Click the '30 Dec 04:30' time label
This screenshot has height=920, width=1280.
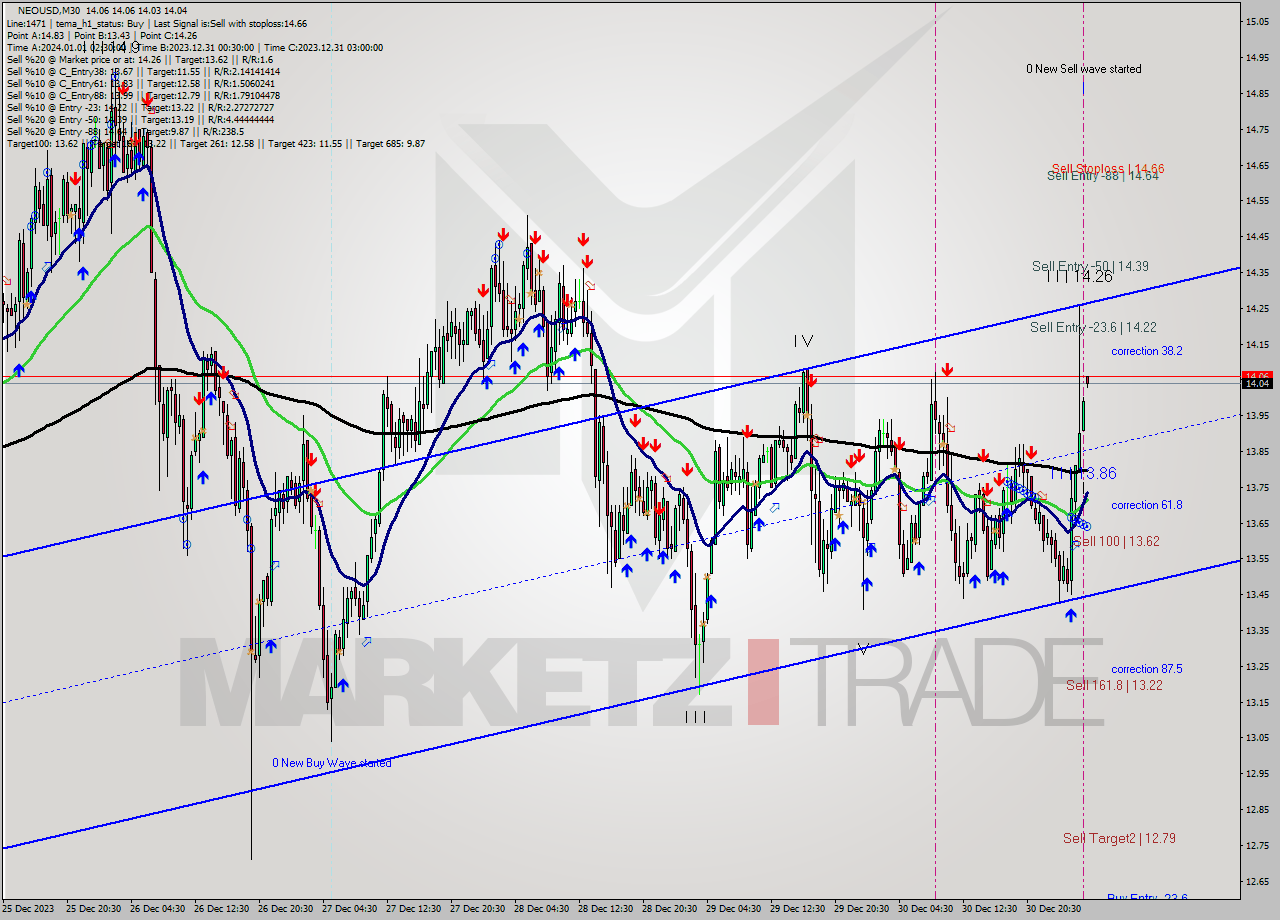925,909
